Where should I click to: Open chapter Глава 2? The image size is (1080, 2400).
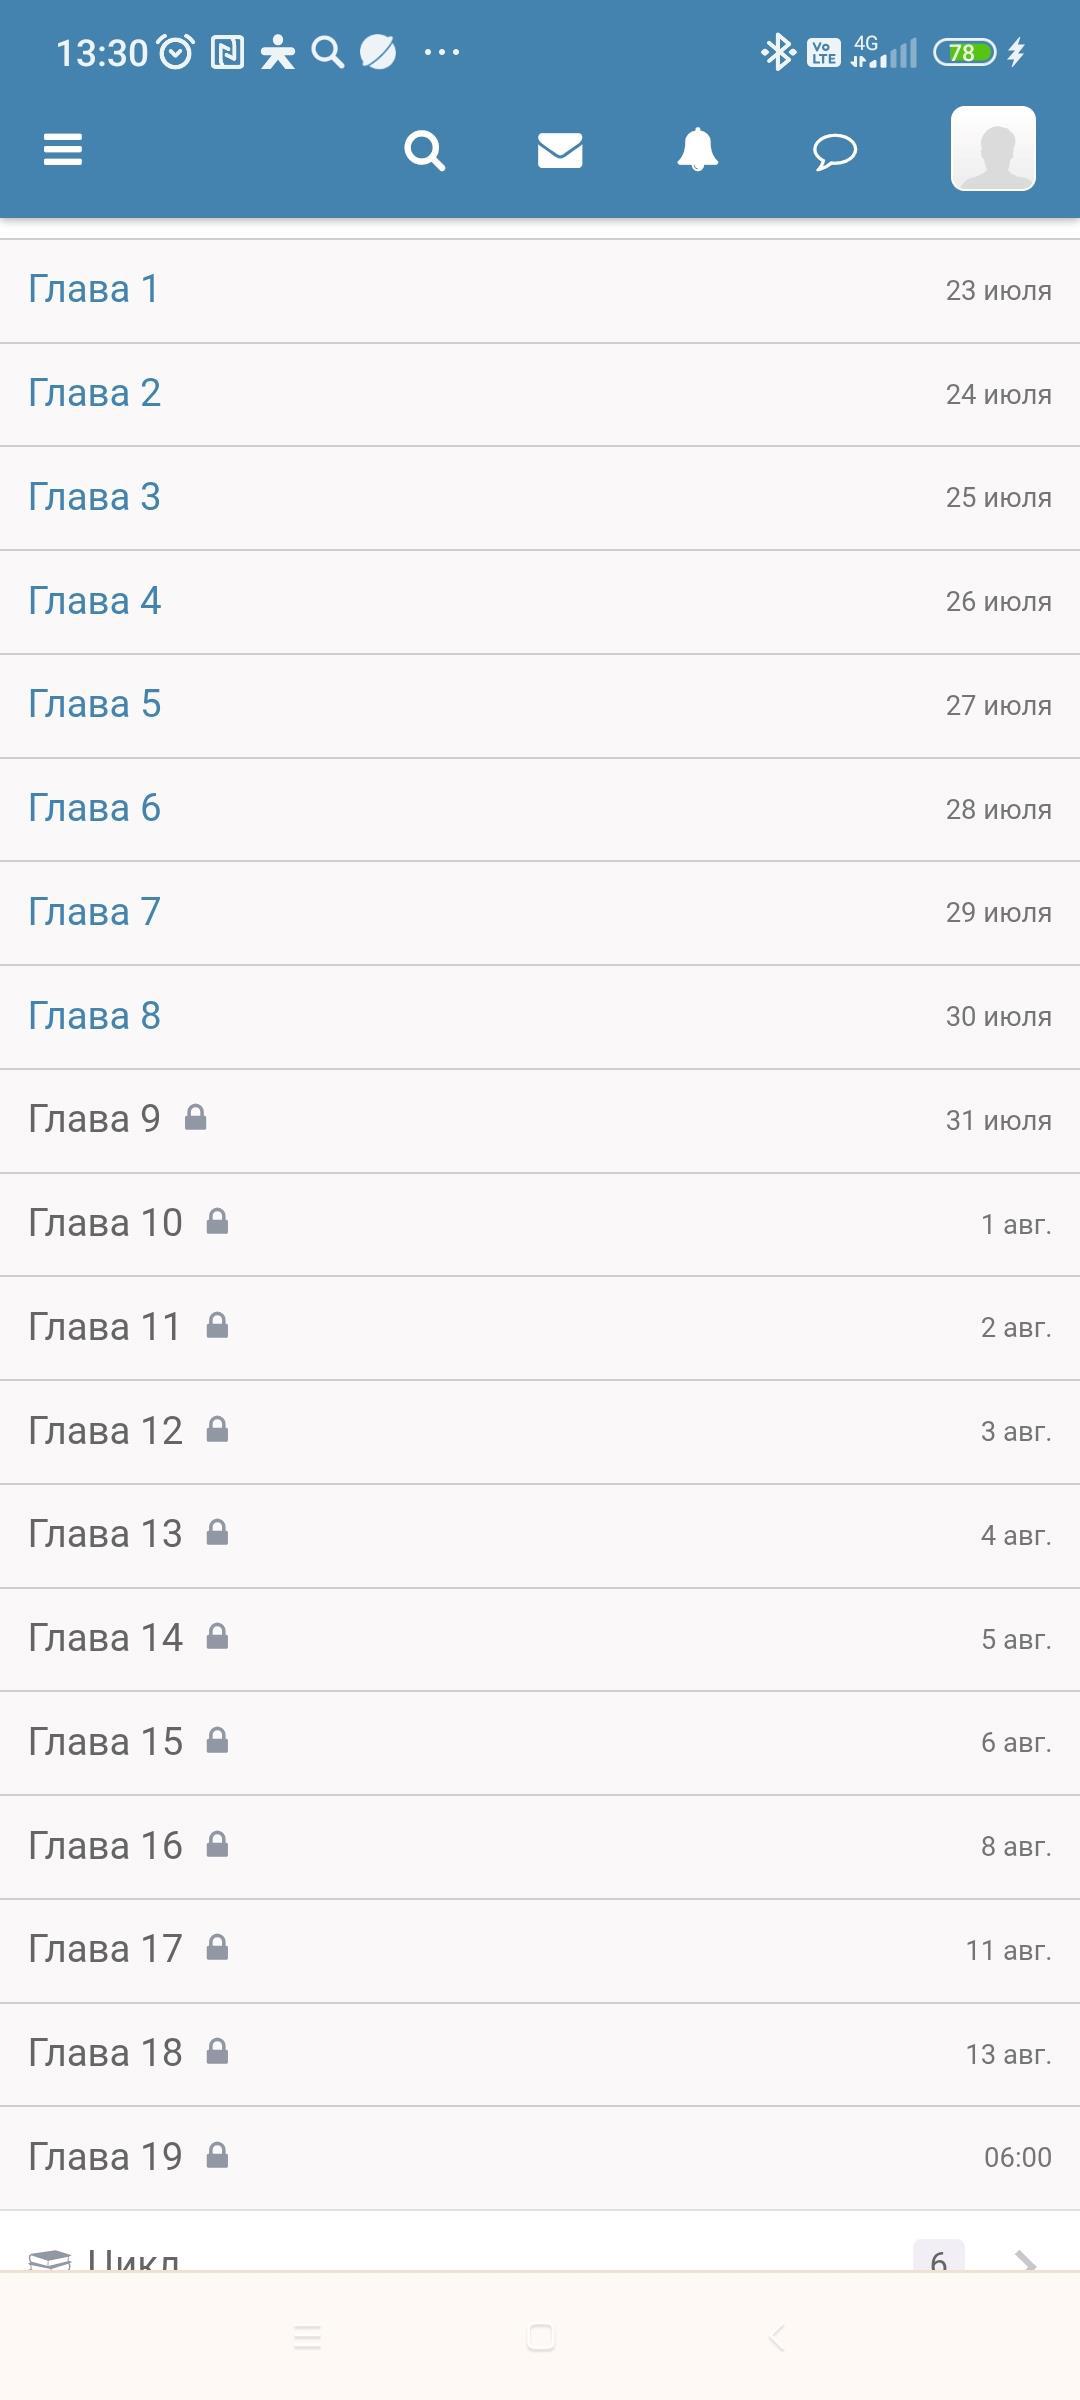coord(94,394)
